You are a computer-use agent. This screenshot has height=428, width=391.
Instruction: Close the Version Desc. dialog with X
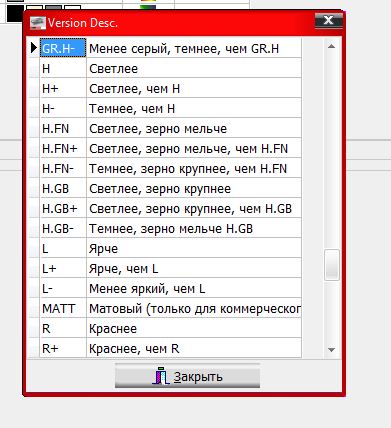[329, 21]
